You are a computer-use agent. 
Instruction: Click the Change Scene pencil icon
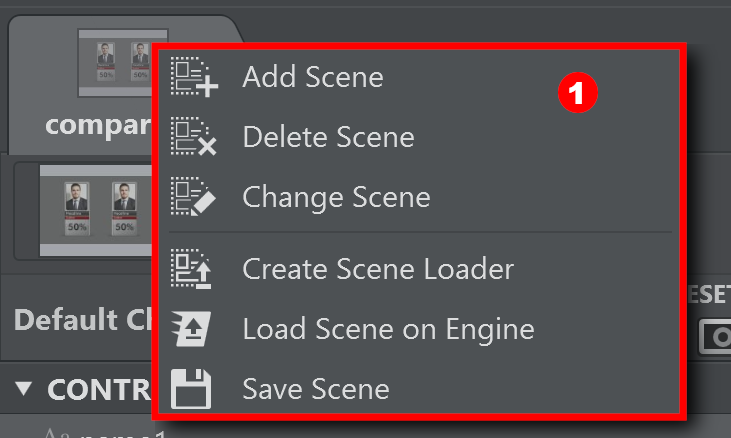tap(193, 197)
